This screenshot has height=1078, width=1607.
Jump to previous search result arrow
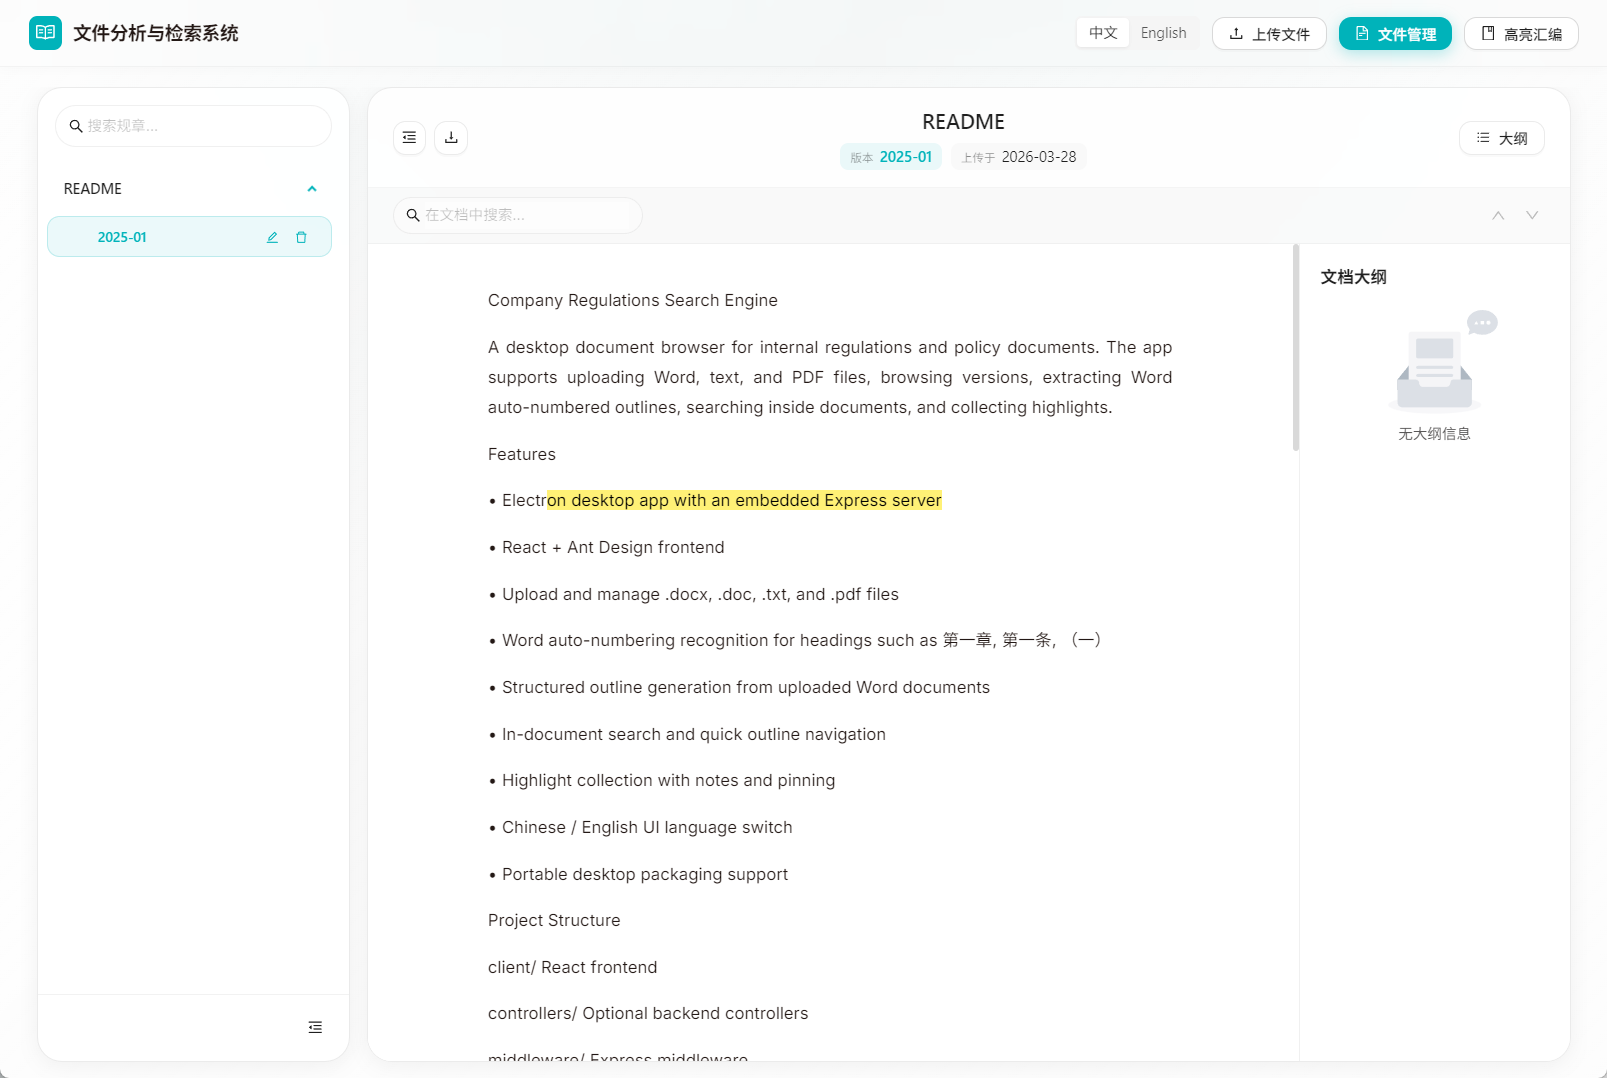point(1498,216)
